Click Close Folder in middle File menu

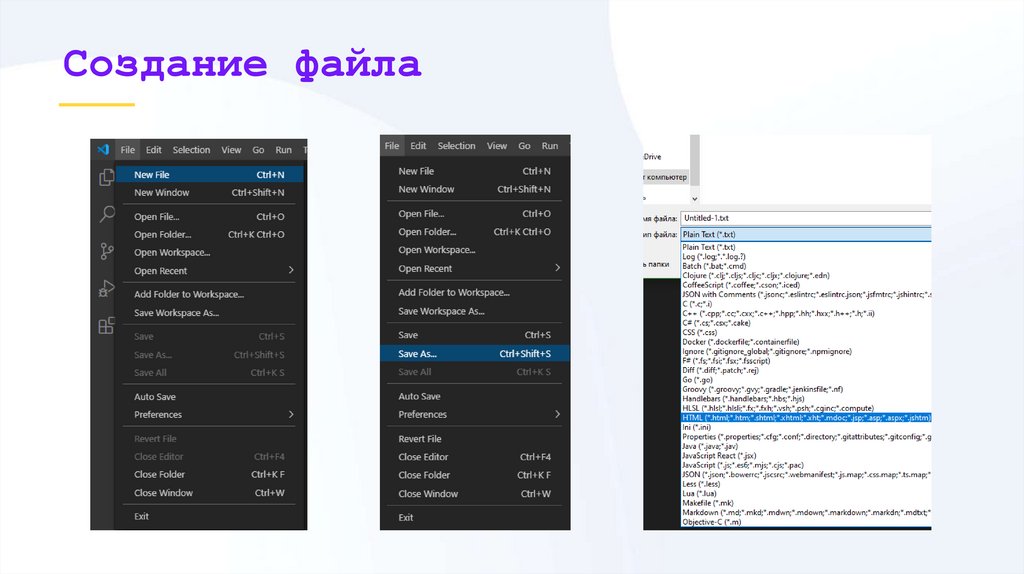click(475, 475)
